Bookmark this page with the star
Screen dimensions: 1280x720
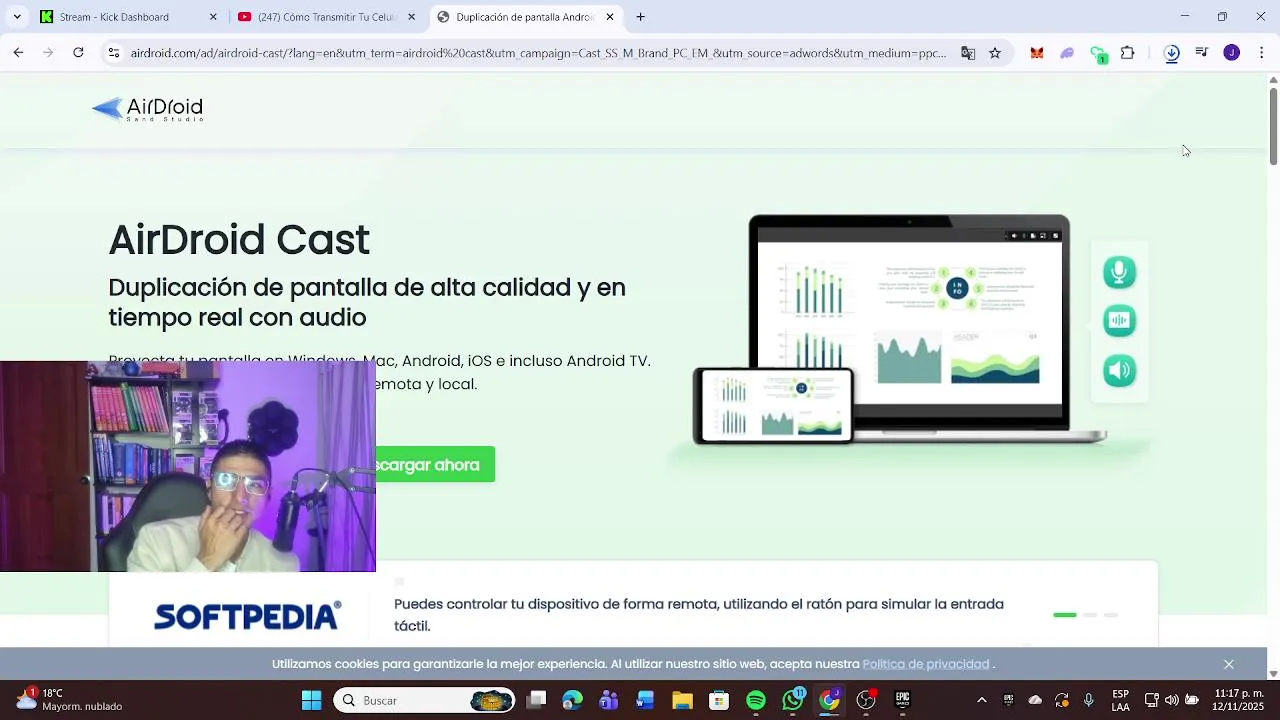tap(995, 53)
